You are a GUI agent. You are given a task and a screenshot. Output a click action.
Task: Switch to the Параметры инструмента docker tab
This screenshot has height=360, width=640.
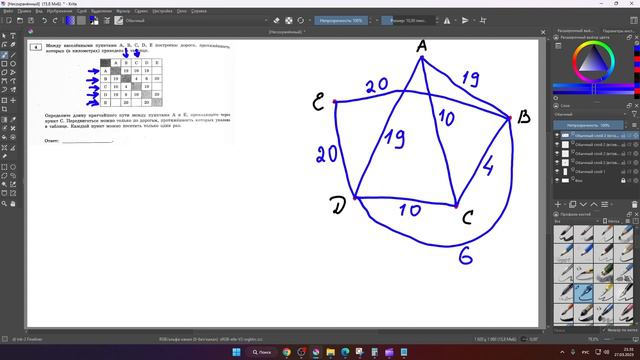tap(618, 31)
